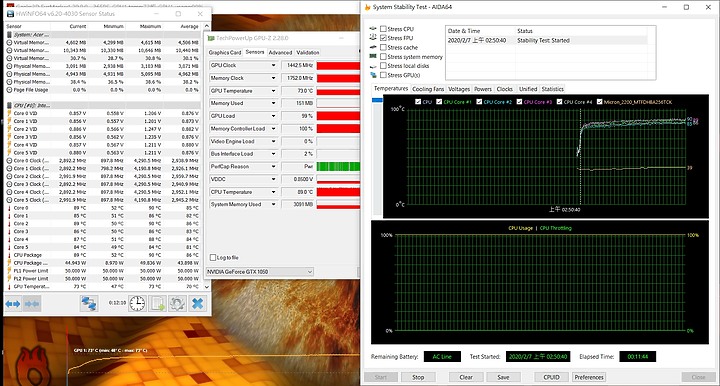Image resolution: width=720 pixels, height=386 pixels.
Task: Click GPU-Z title bar logo icon
Action: (x=211, y=38)
